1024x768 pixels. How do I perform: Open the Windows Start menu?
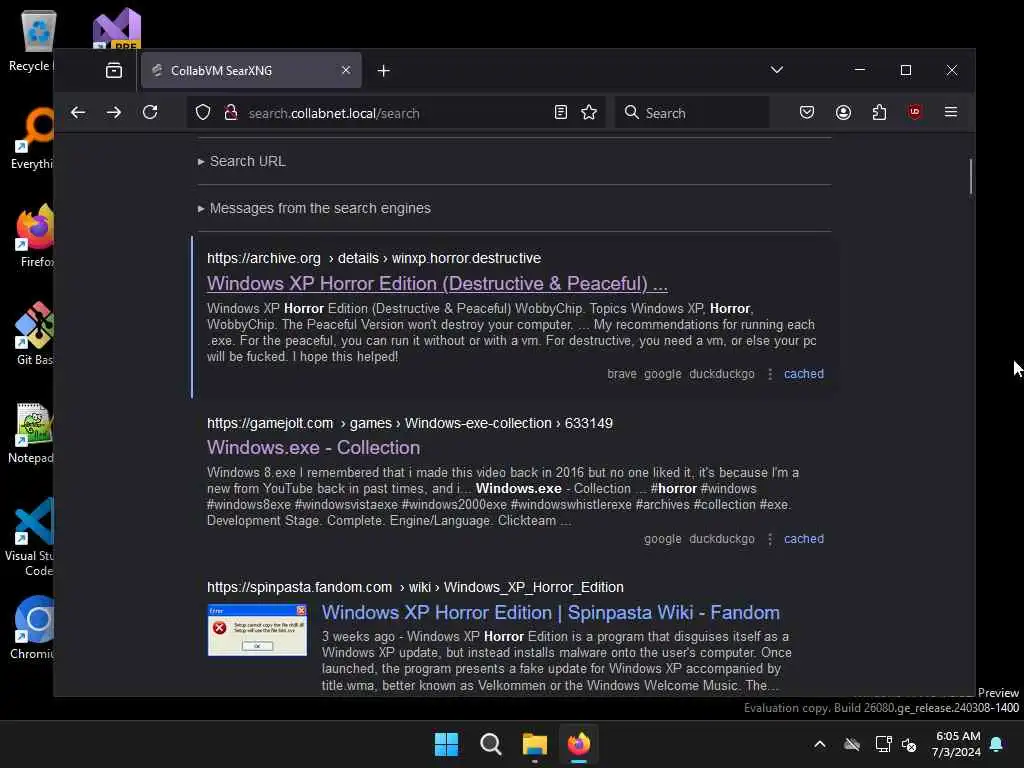point(447,744)
